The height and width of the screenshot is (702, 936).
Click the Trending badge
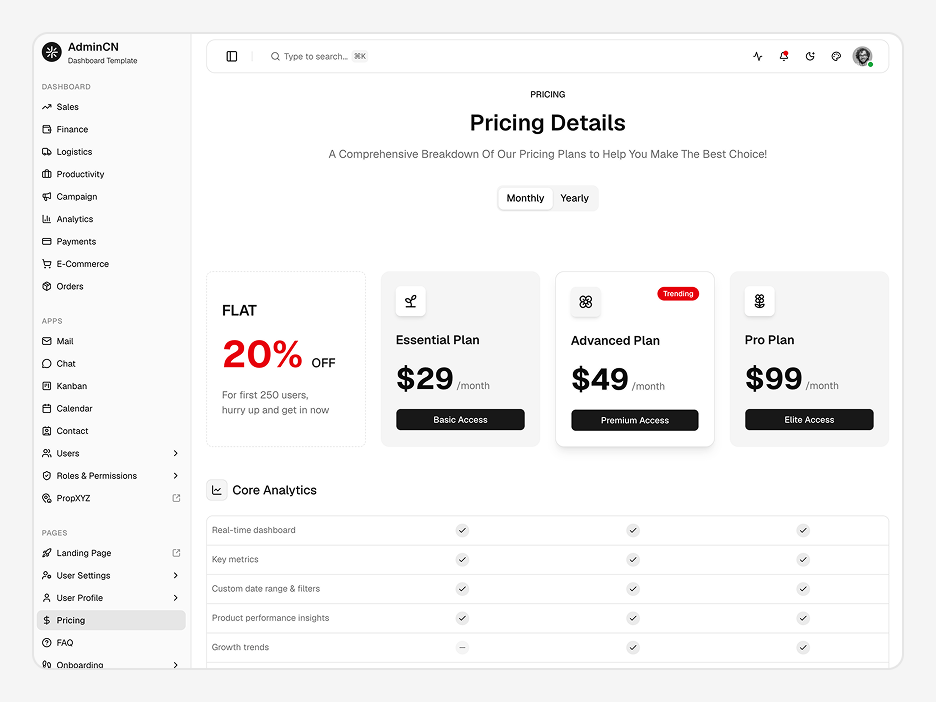678,294
